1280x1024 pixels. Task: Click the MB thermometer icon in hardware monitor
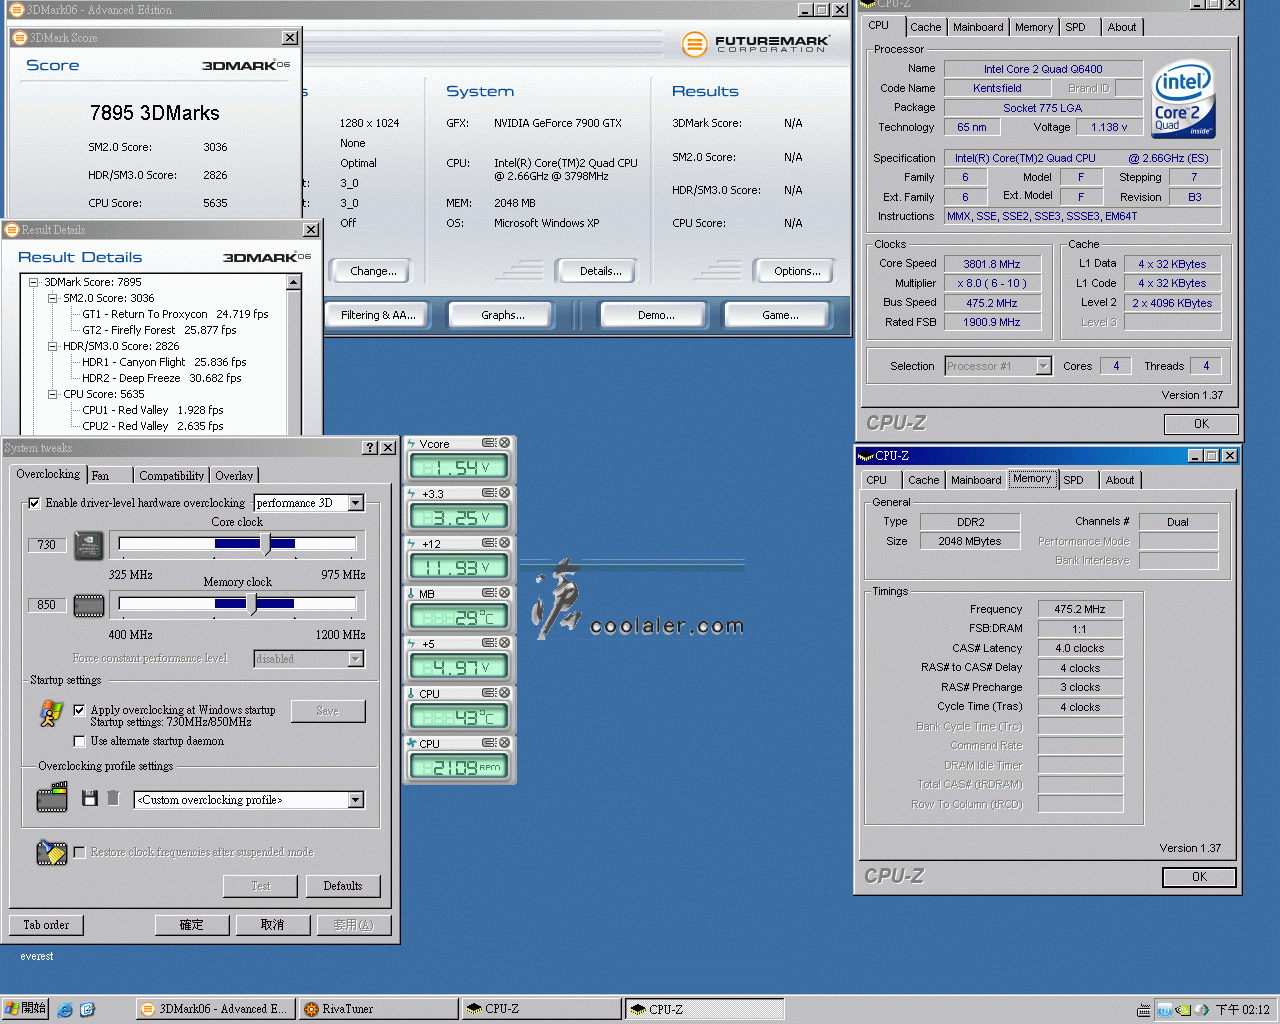pos(409,592)
